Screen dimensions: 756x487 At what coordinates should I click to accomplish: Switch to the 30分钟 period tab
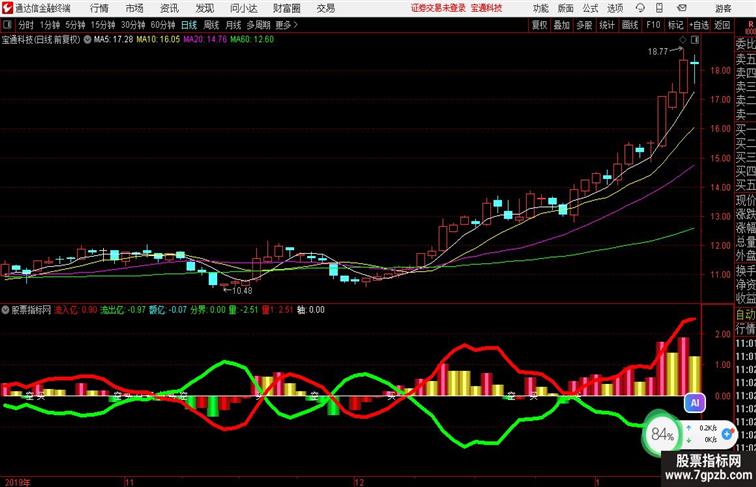133,25
